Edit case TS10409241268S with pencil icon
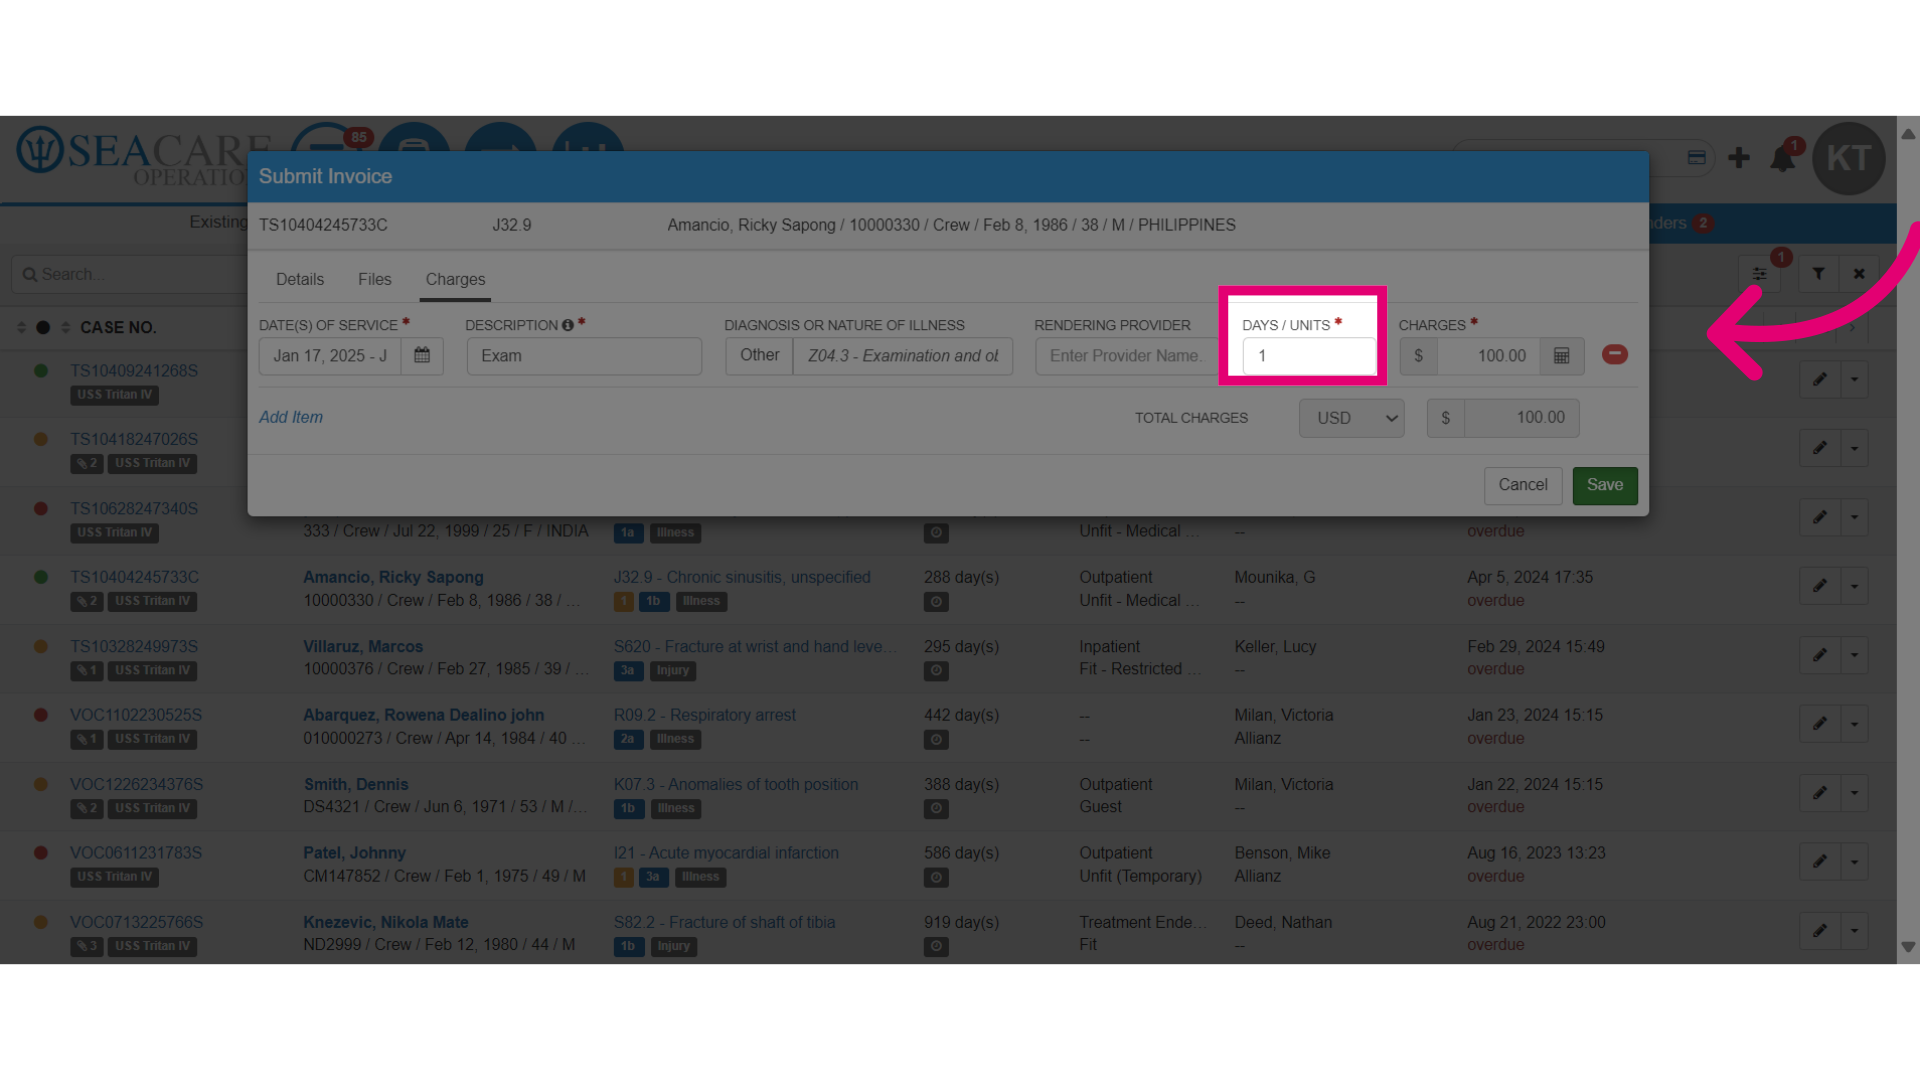 coord(1820,379)
